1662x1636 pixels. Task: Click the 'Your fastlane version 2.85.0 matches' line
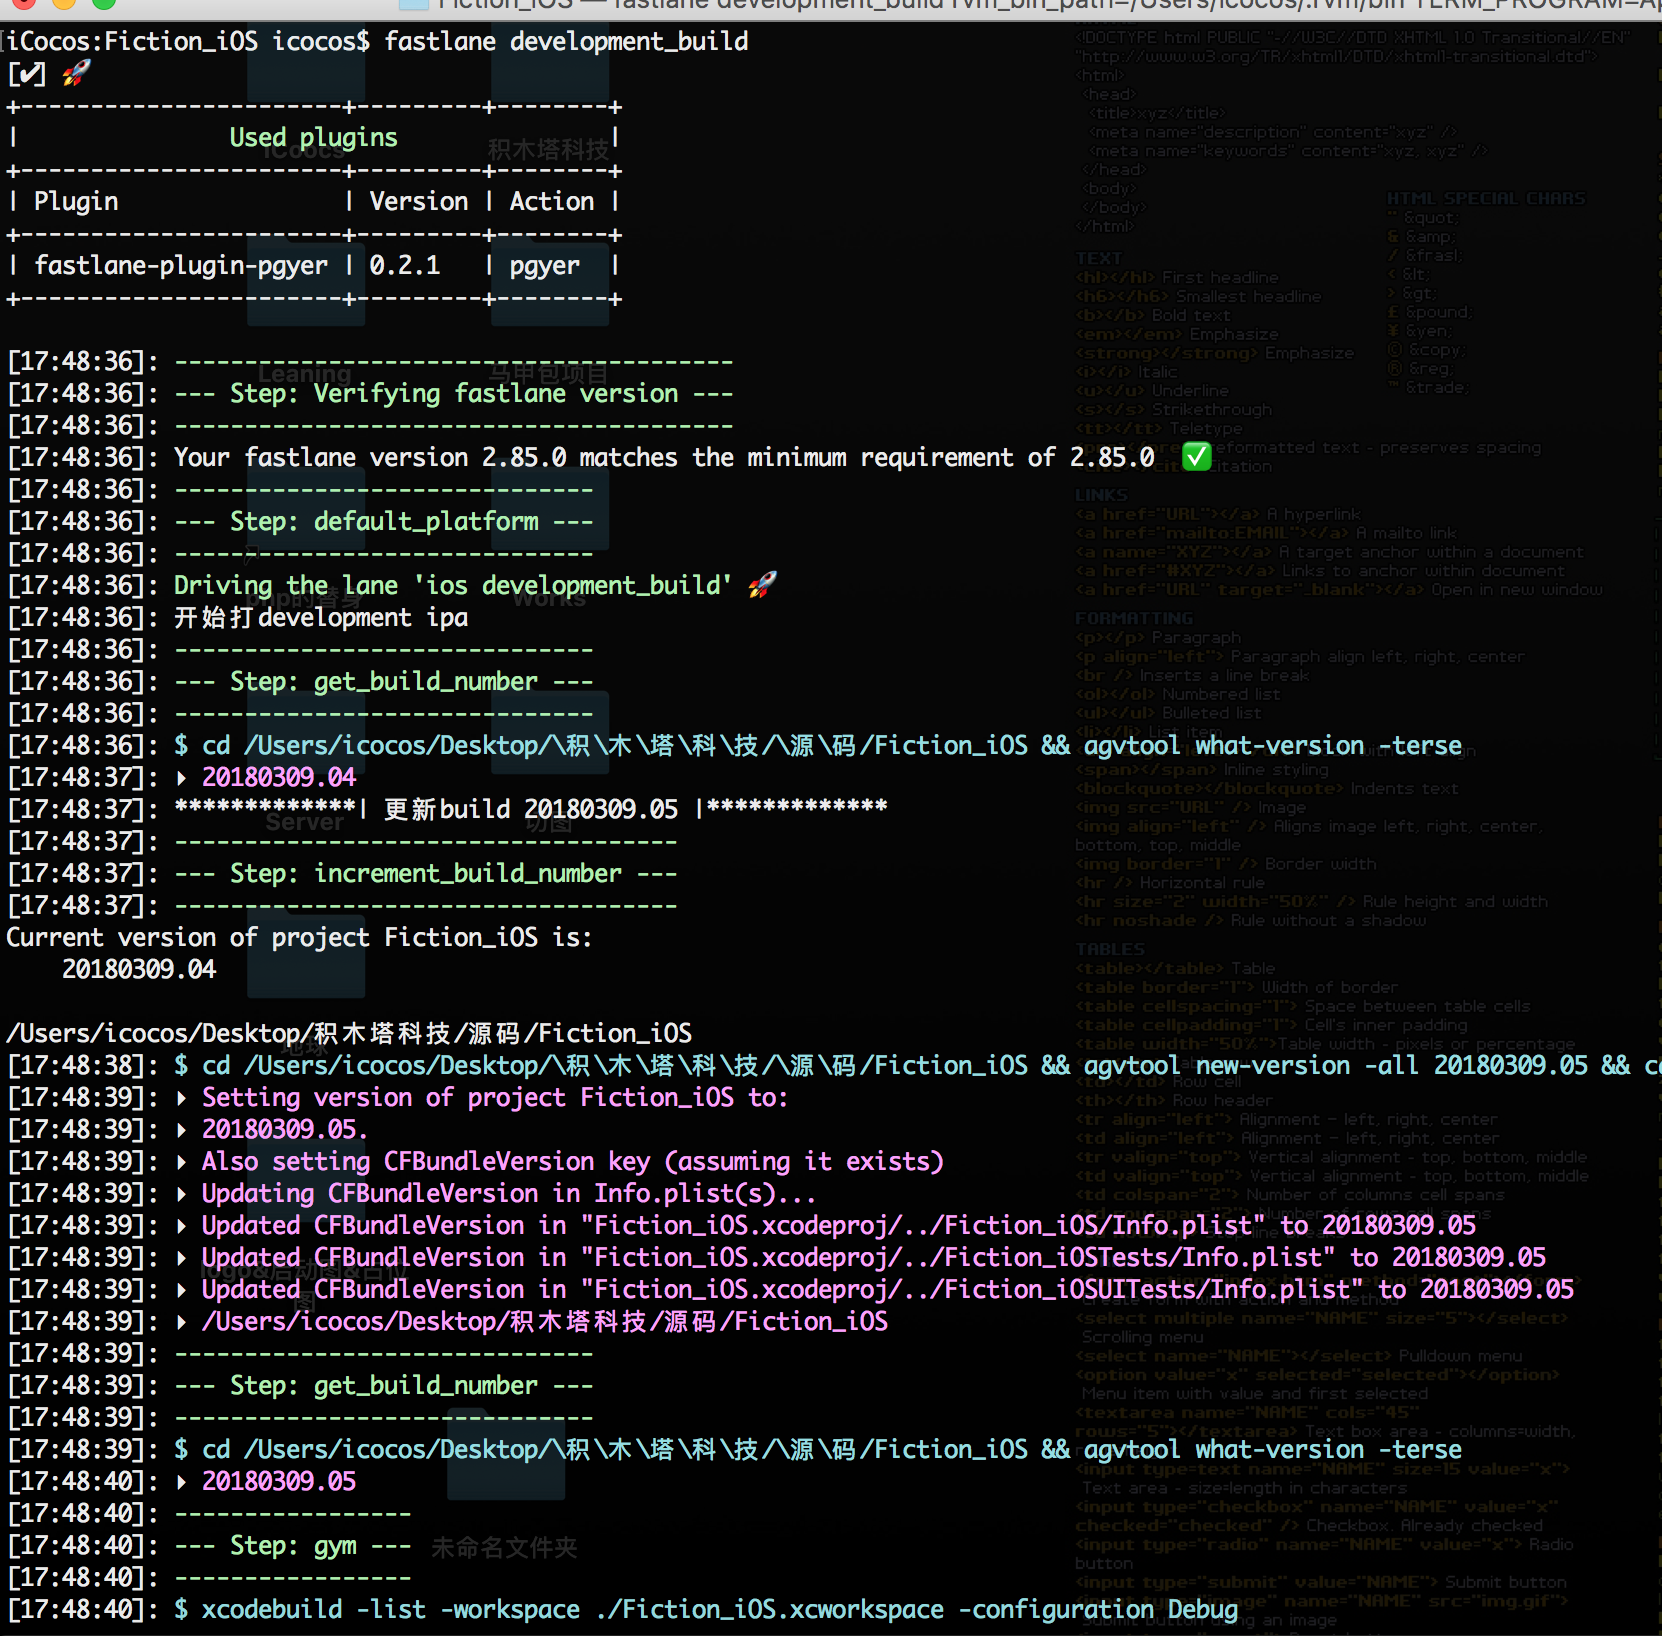pos(664,458)
